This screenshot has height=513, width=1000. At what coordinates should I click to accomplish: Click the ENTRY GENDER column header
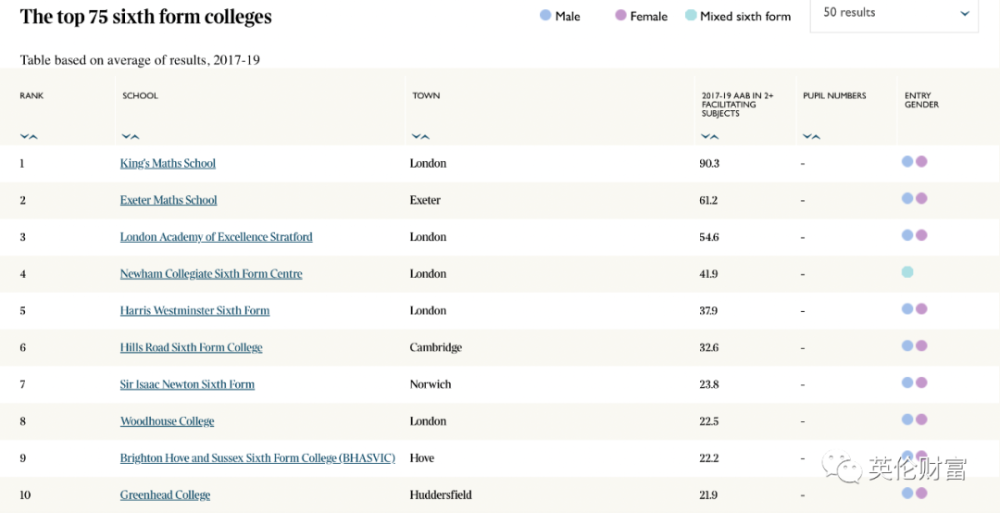pyautogui.click(x=922, y=100)
